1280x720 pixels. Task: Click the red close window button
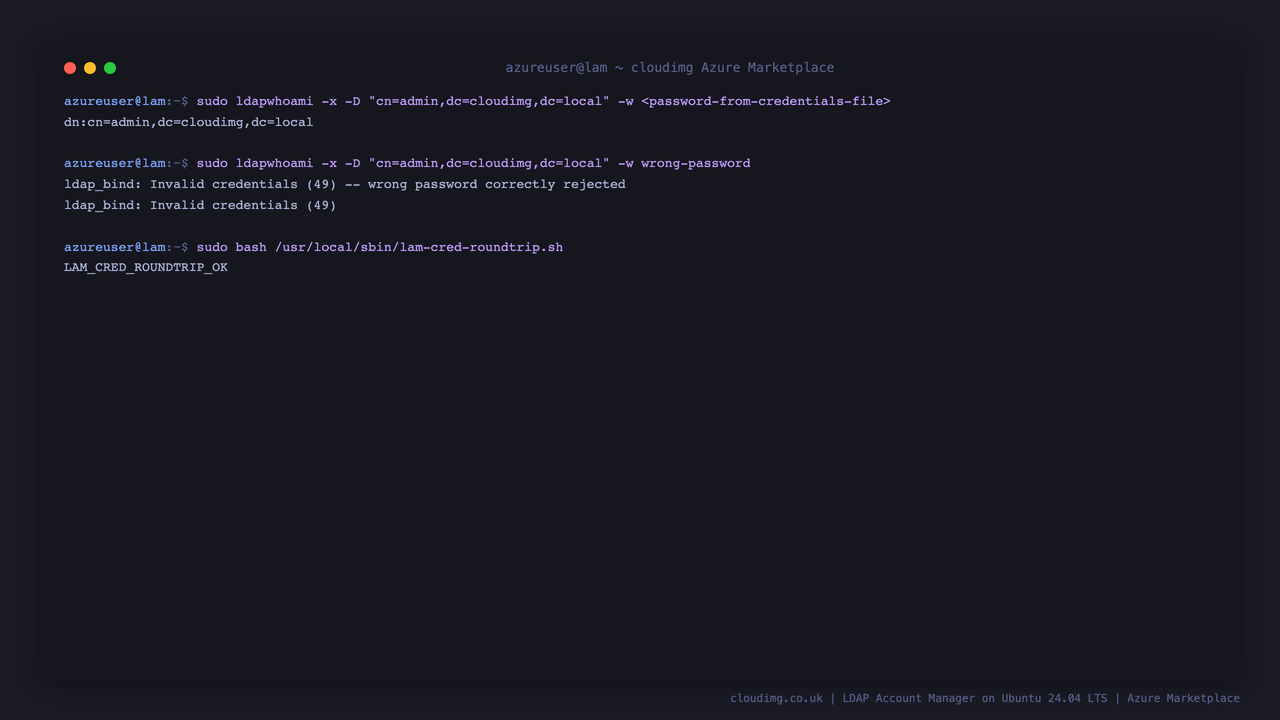(70, 68)
